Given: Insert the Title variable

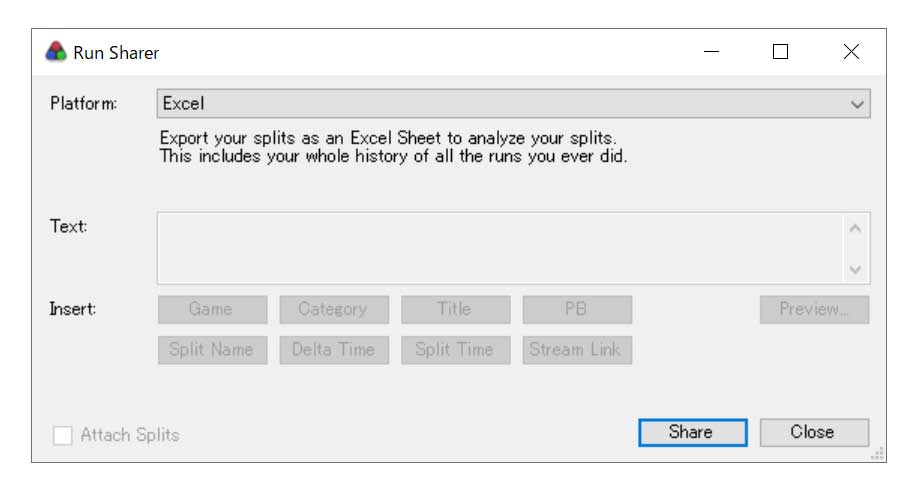Looking at the screenshot, I should (455, 310).
